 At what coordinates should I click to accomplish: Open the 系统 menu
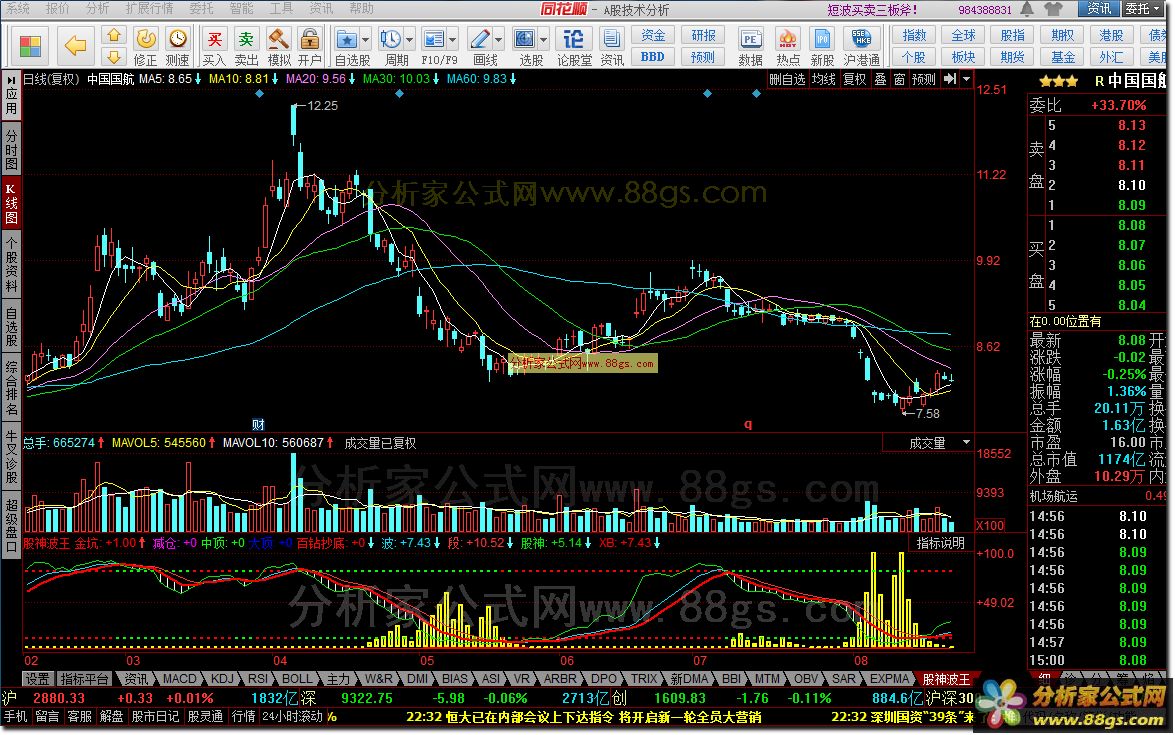pos(18,8)
